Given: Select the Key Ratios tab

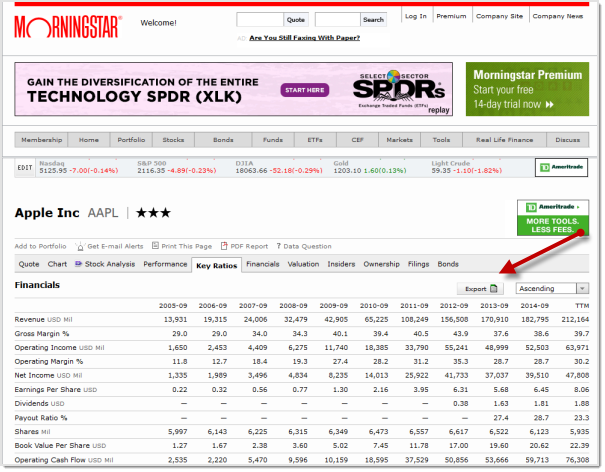Looking at the screenshot, I should (216, 266).
